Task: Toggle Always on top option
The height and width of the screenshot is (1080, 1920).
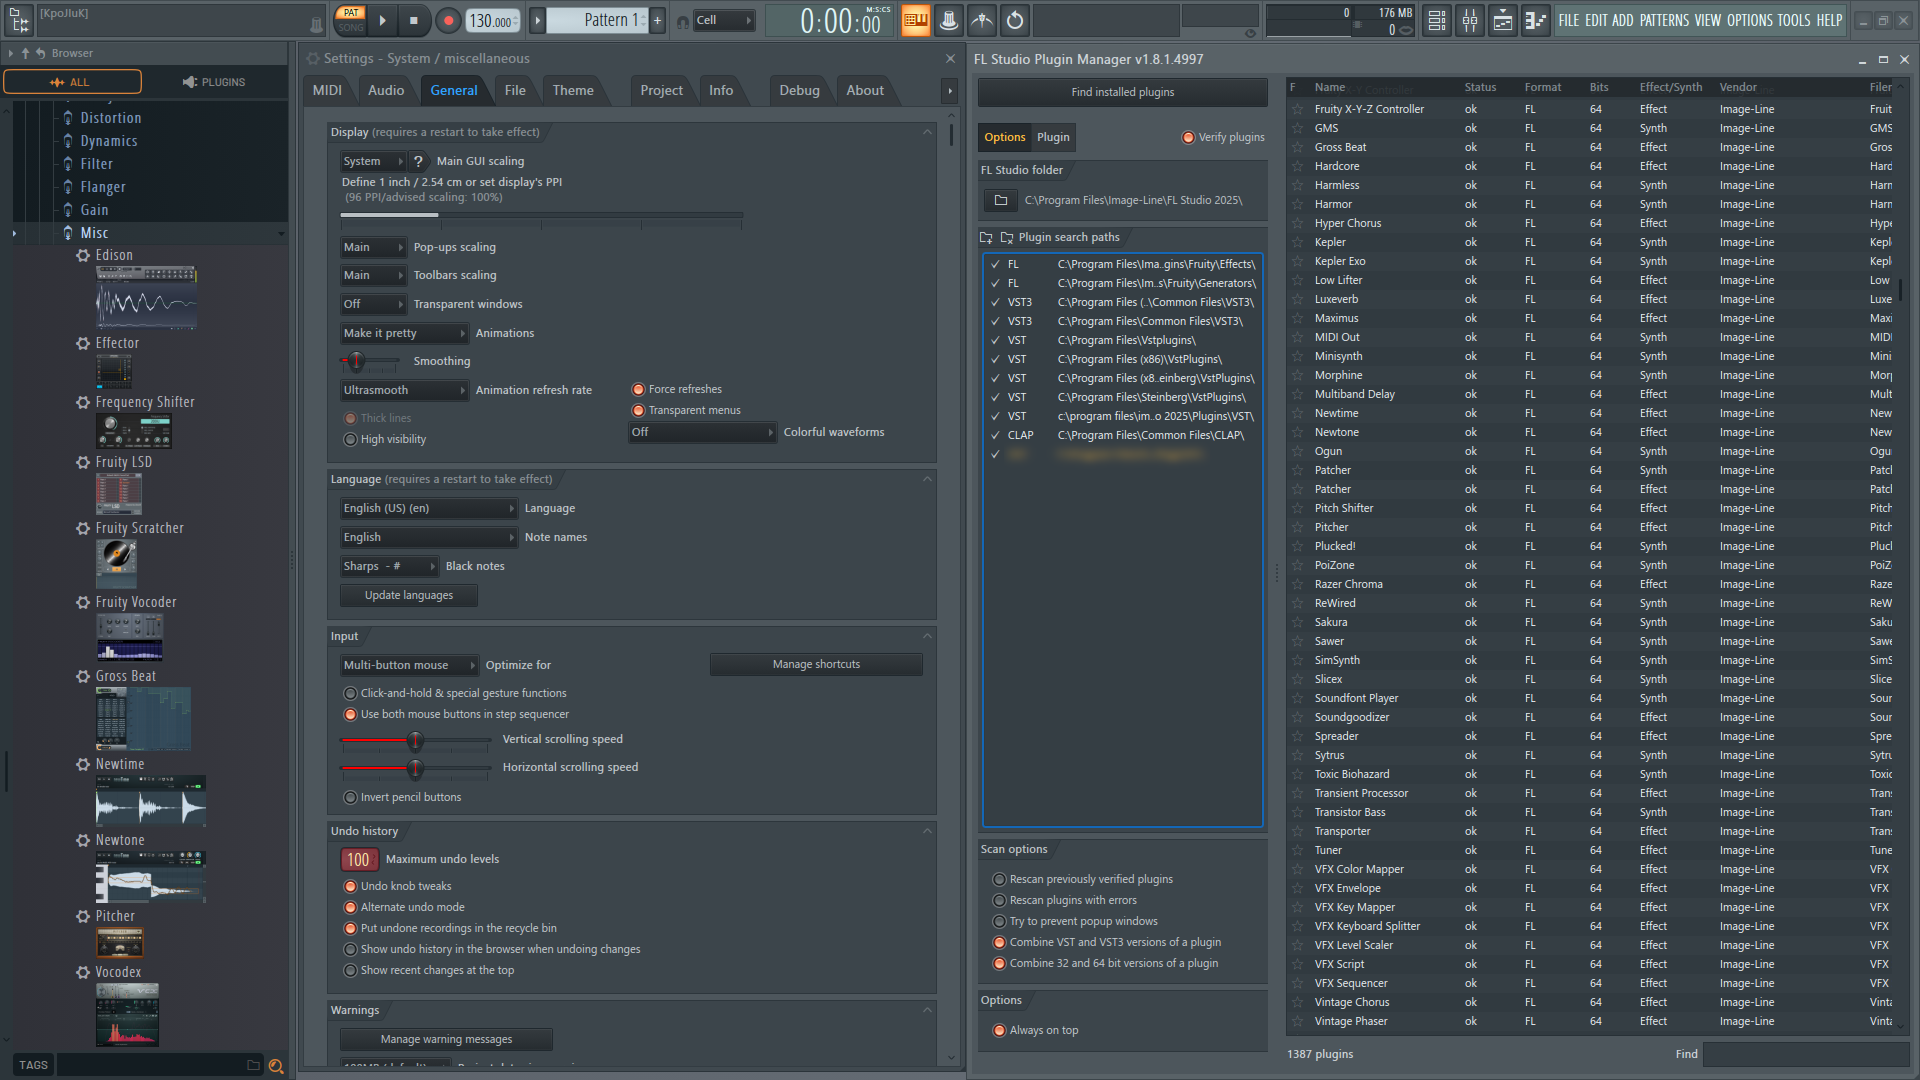Action: coord(999,1031)
